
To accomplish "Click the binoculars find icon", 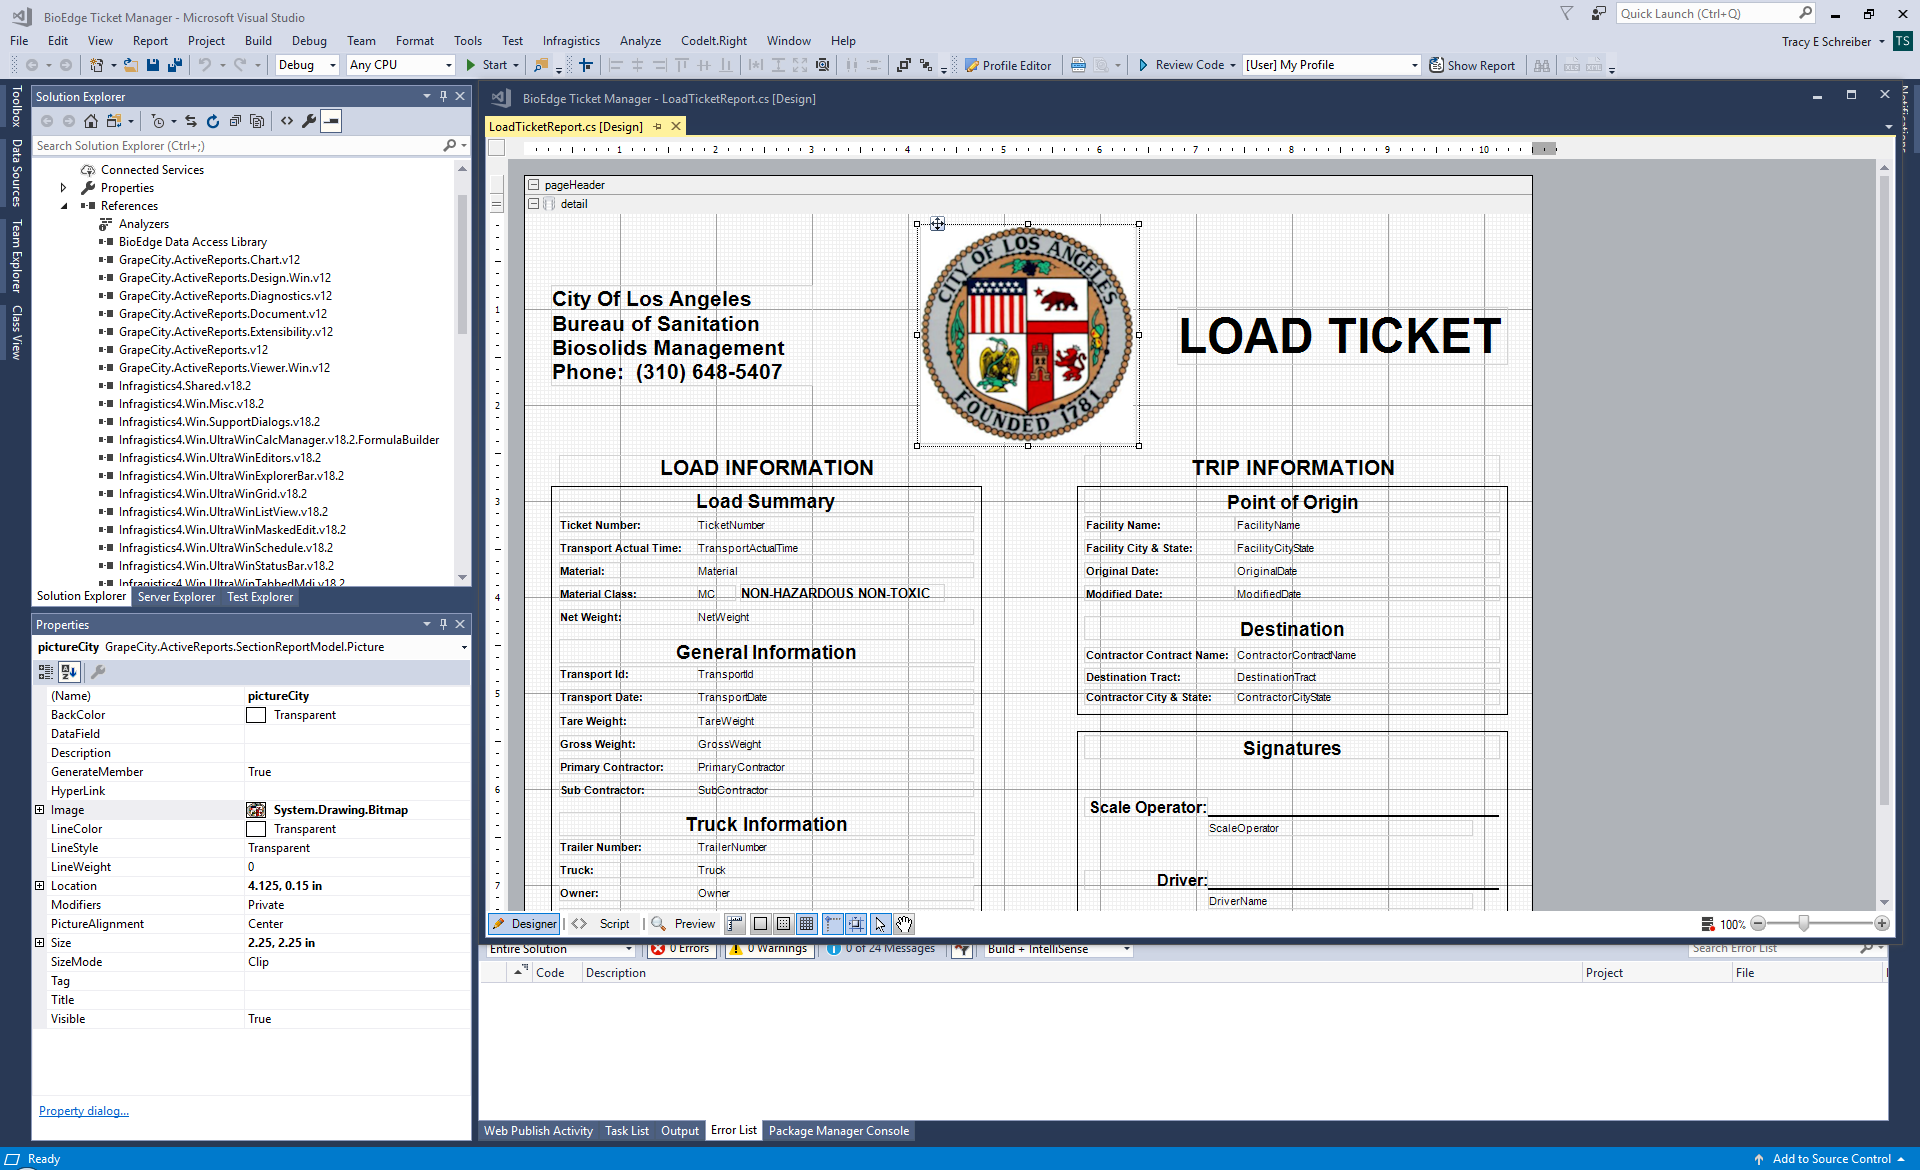I will (x=1542, y=65).
